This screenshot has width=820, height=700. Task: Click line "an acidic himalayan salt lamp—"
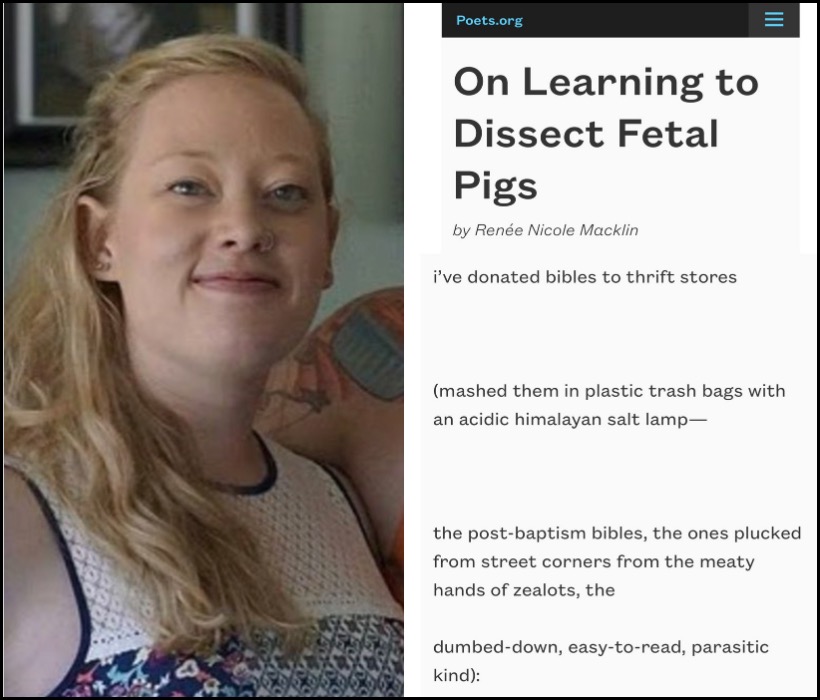[x=570, y=419]
